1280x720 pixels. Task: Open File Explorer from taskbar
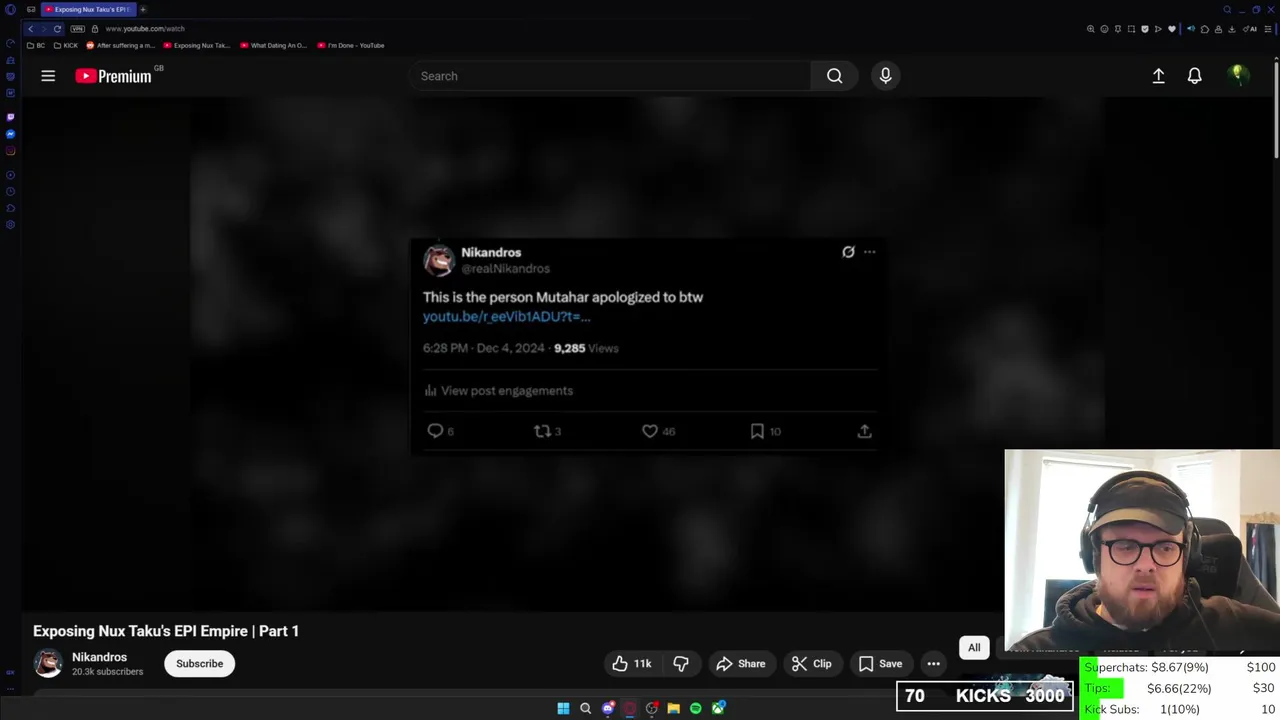pyautogui.click(x=673, y=708)
